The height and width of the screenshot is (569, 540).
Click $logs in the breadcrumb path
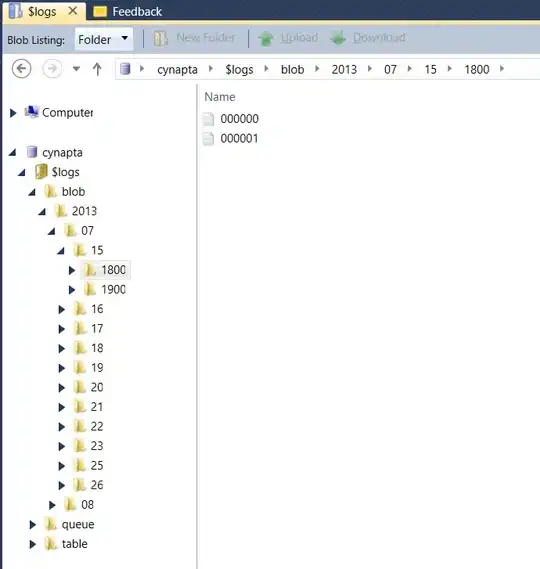pyautogui.click(x=239, y=69)
